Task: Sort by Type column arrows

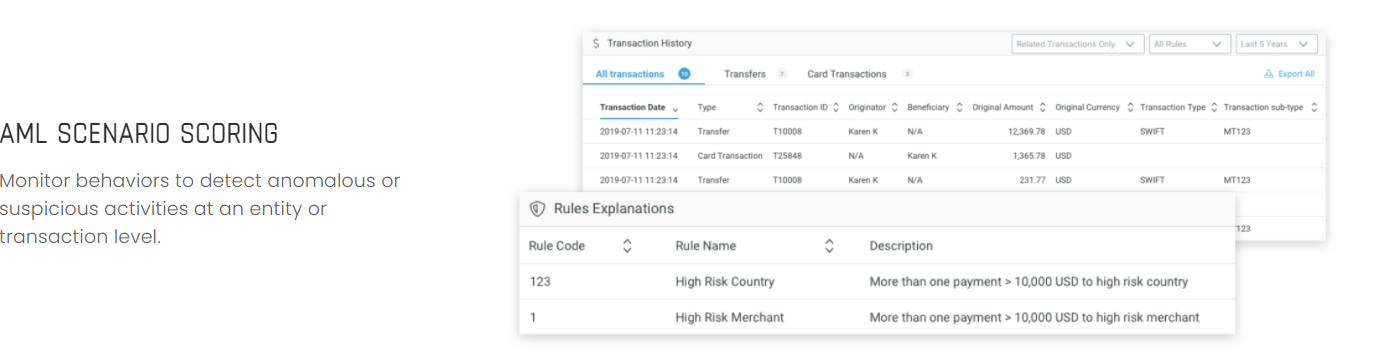Action: (759, 107)
